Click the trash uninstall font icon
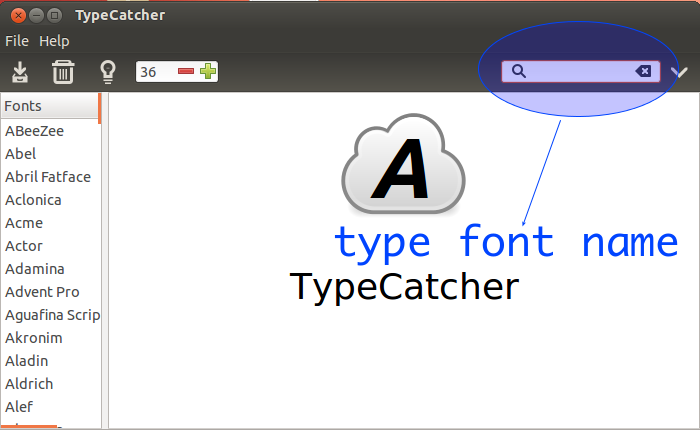700x430 pixels. pyautogui.click(x=63, y=72)
